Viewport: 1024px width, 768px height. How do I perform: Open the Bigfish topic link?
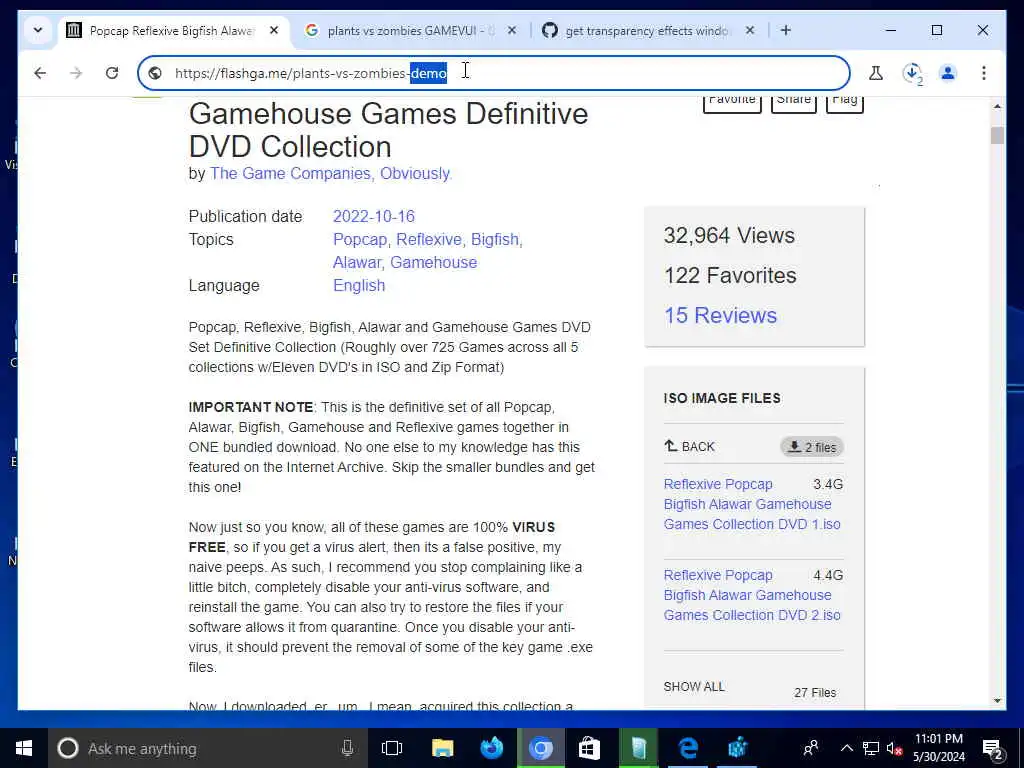click(496, 240)
